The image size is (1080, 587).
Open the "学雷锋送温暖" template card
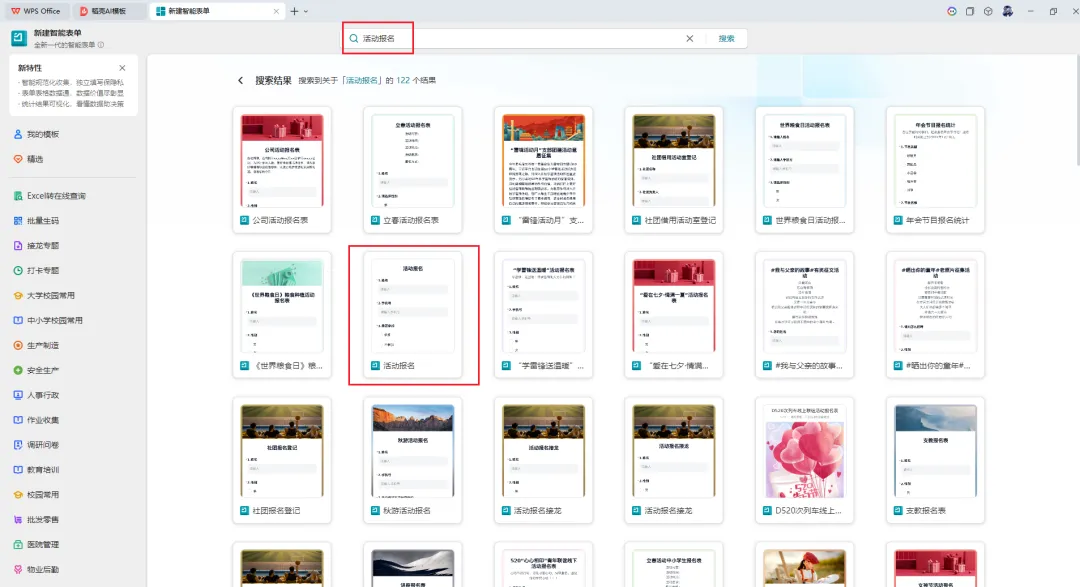(543, 315)
